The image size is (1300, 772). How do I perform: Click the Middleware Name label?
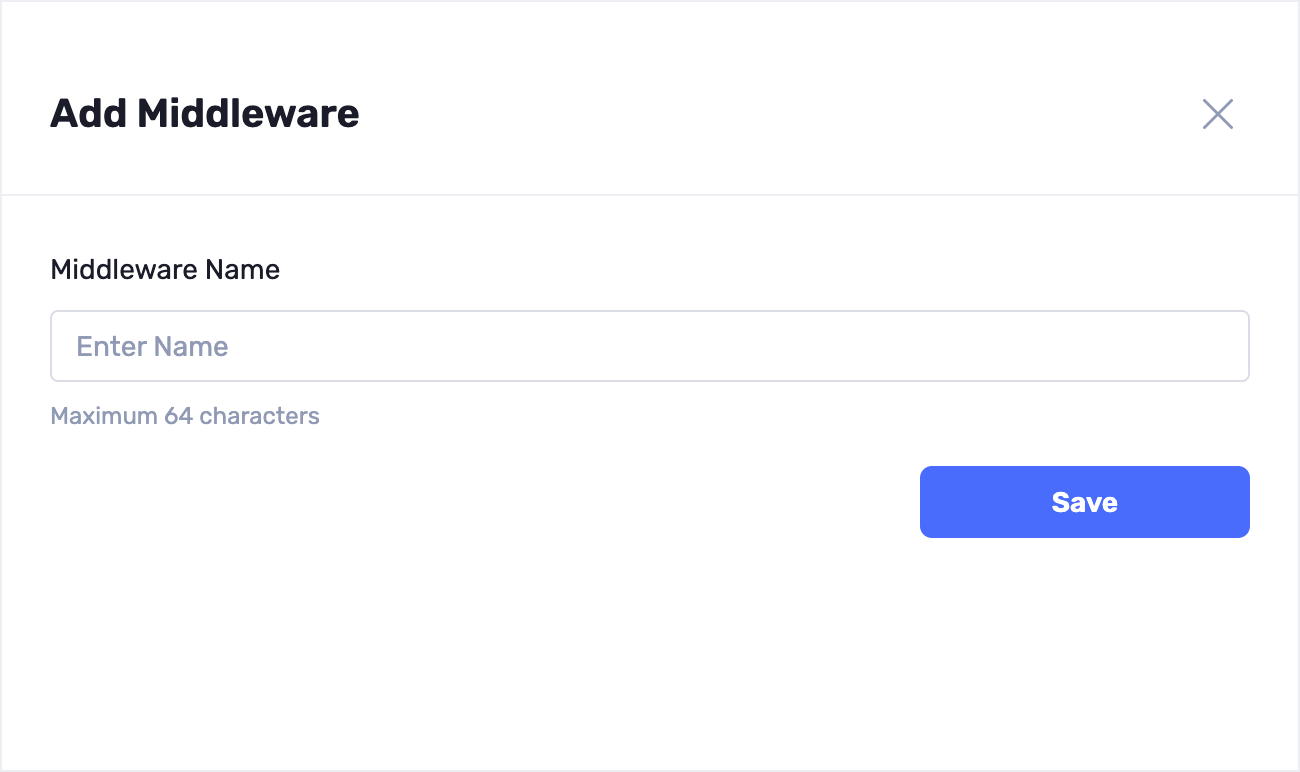point(165,270)
